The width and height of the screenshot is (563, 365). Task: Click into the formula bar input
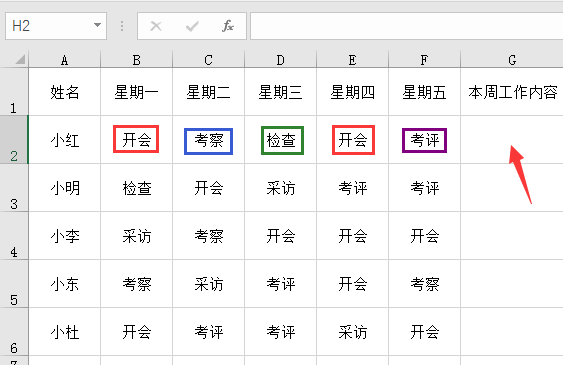tap(406, 26)
